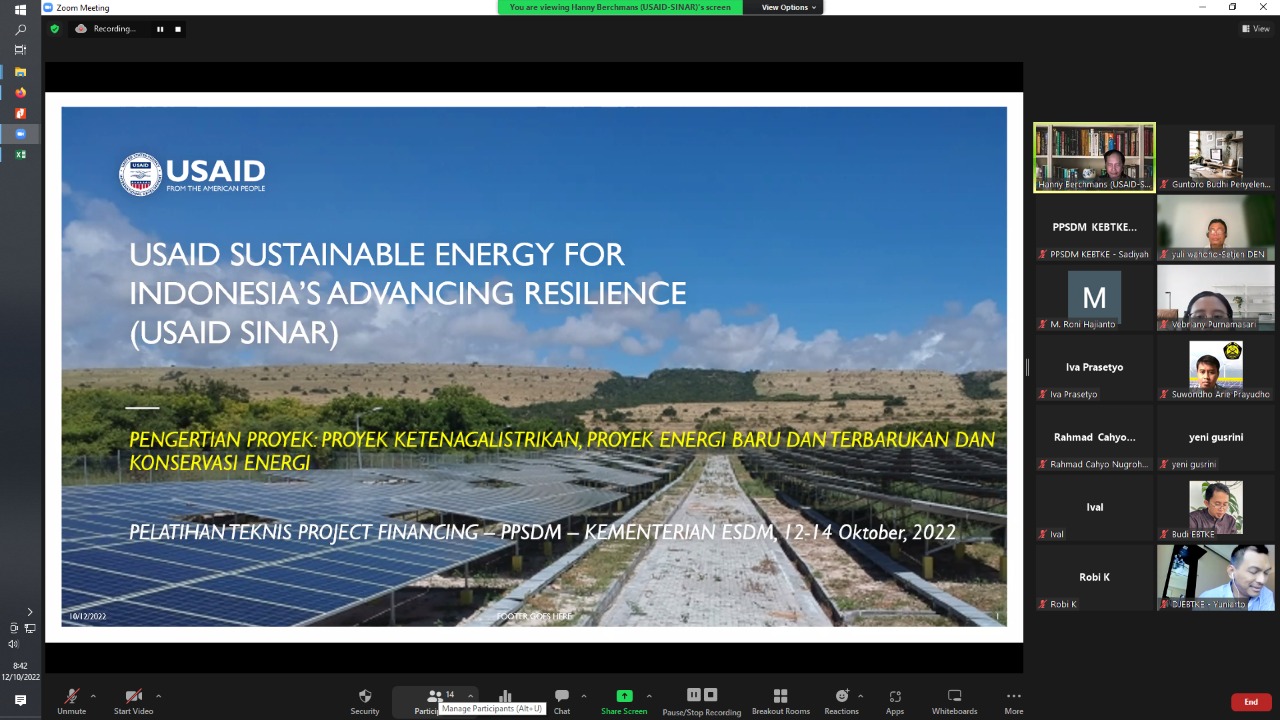Click the View layout button top right
Viewport: 1280px width, 720px height.
coord(1256,29)
